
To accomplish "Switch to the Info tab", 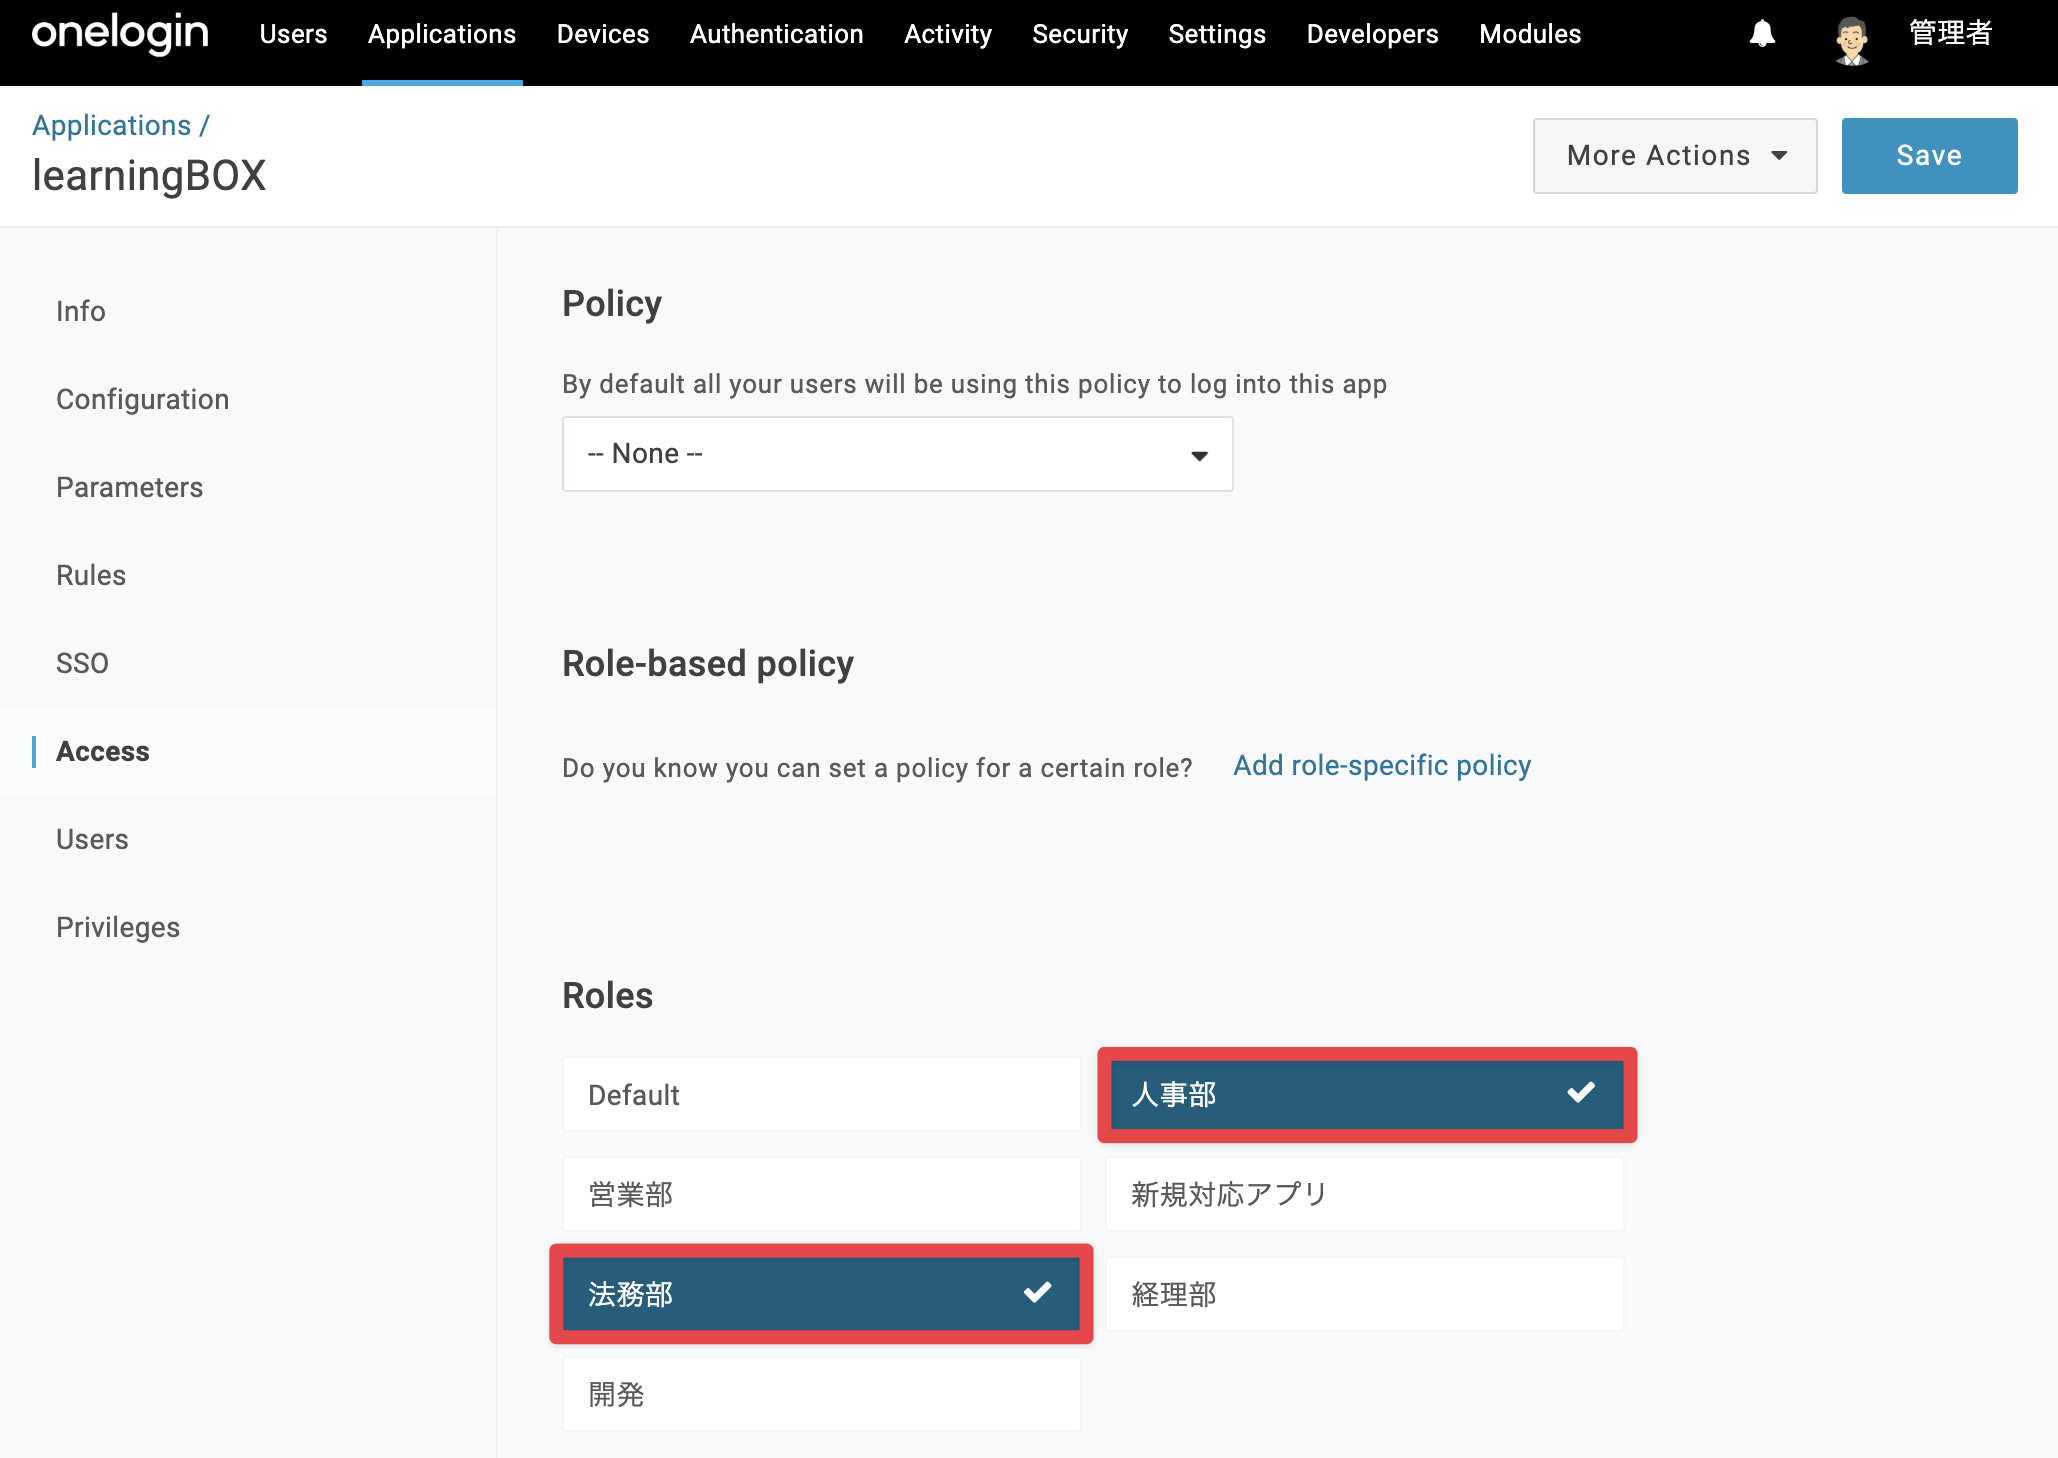I will (81, 311).
